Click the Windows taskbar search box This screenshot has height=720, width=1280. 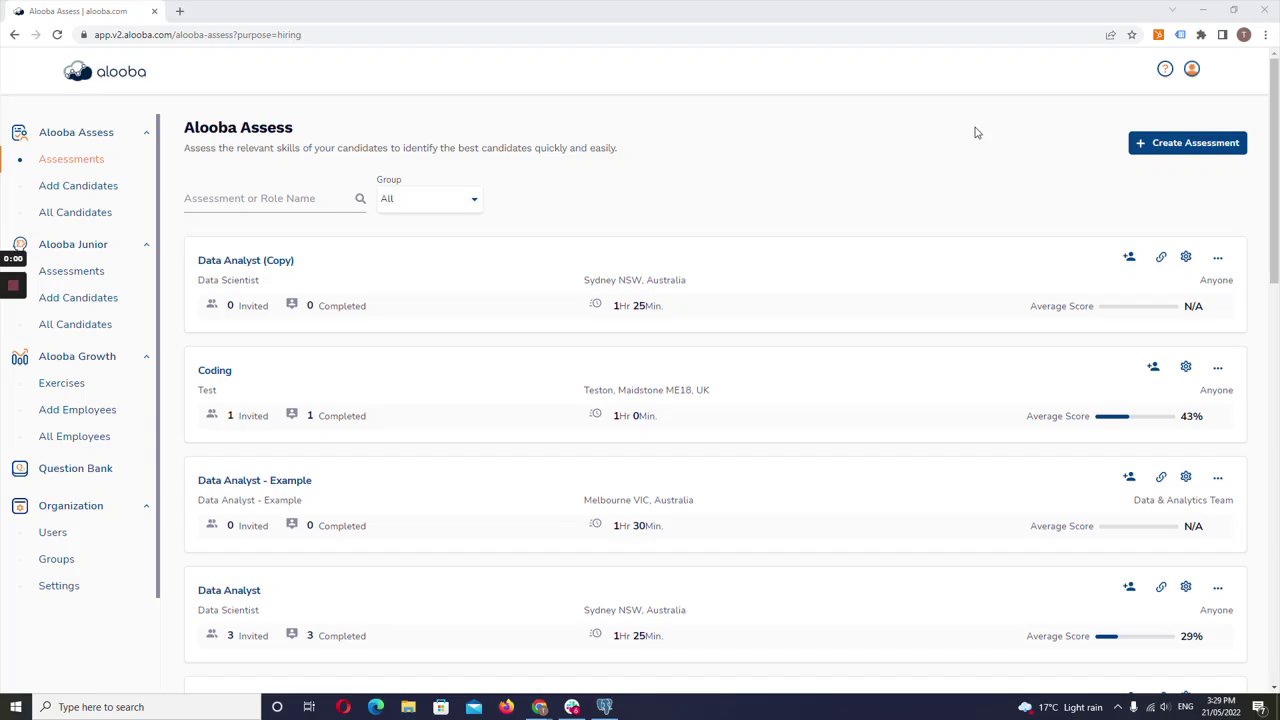coord(145,707)
